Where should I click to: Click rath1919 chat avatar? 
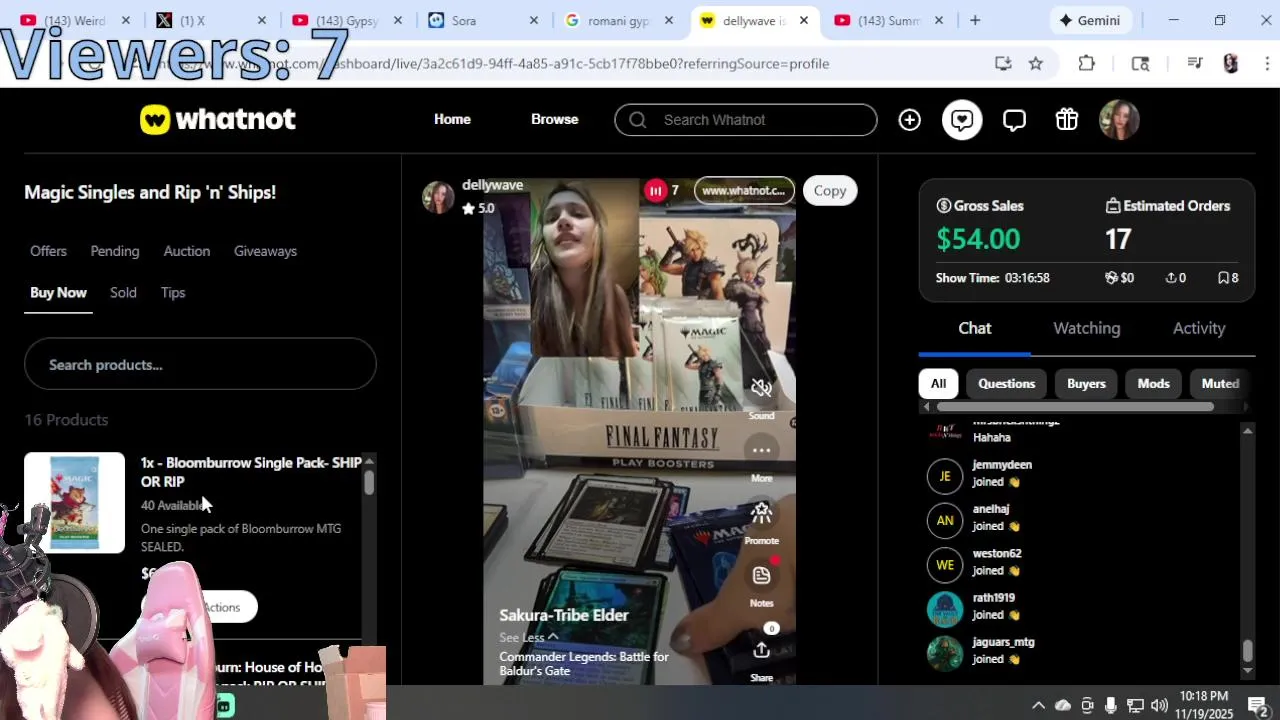(945, 609)
